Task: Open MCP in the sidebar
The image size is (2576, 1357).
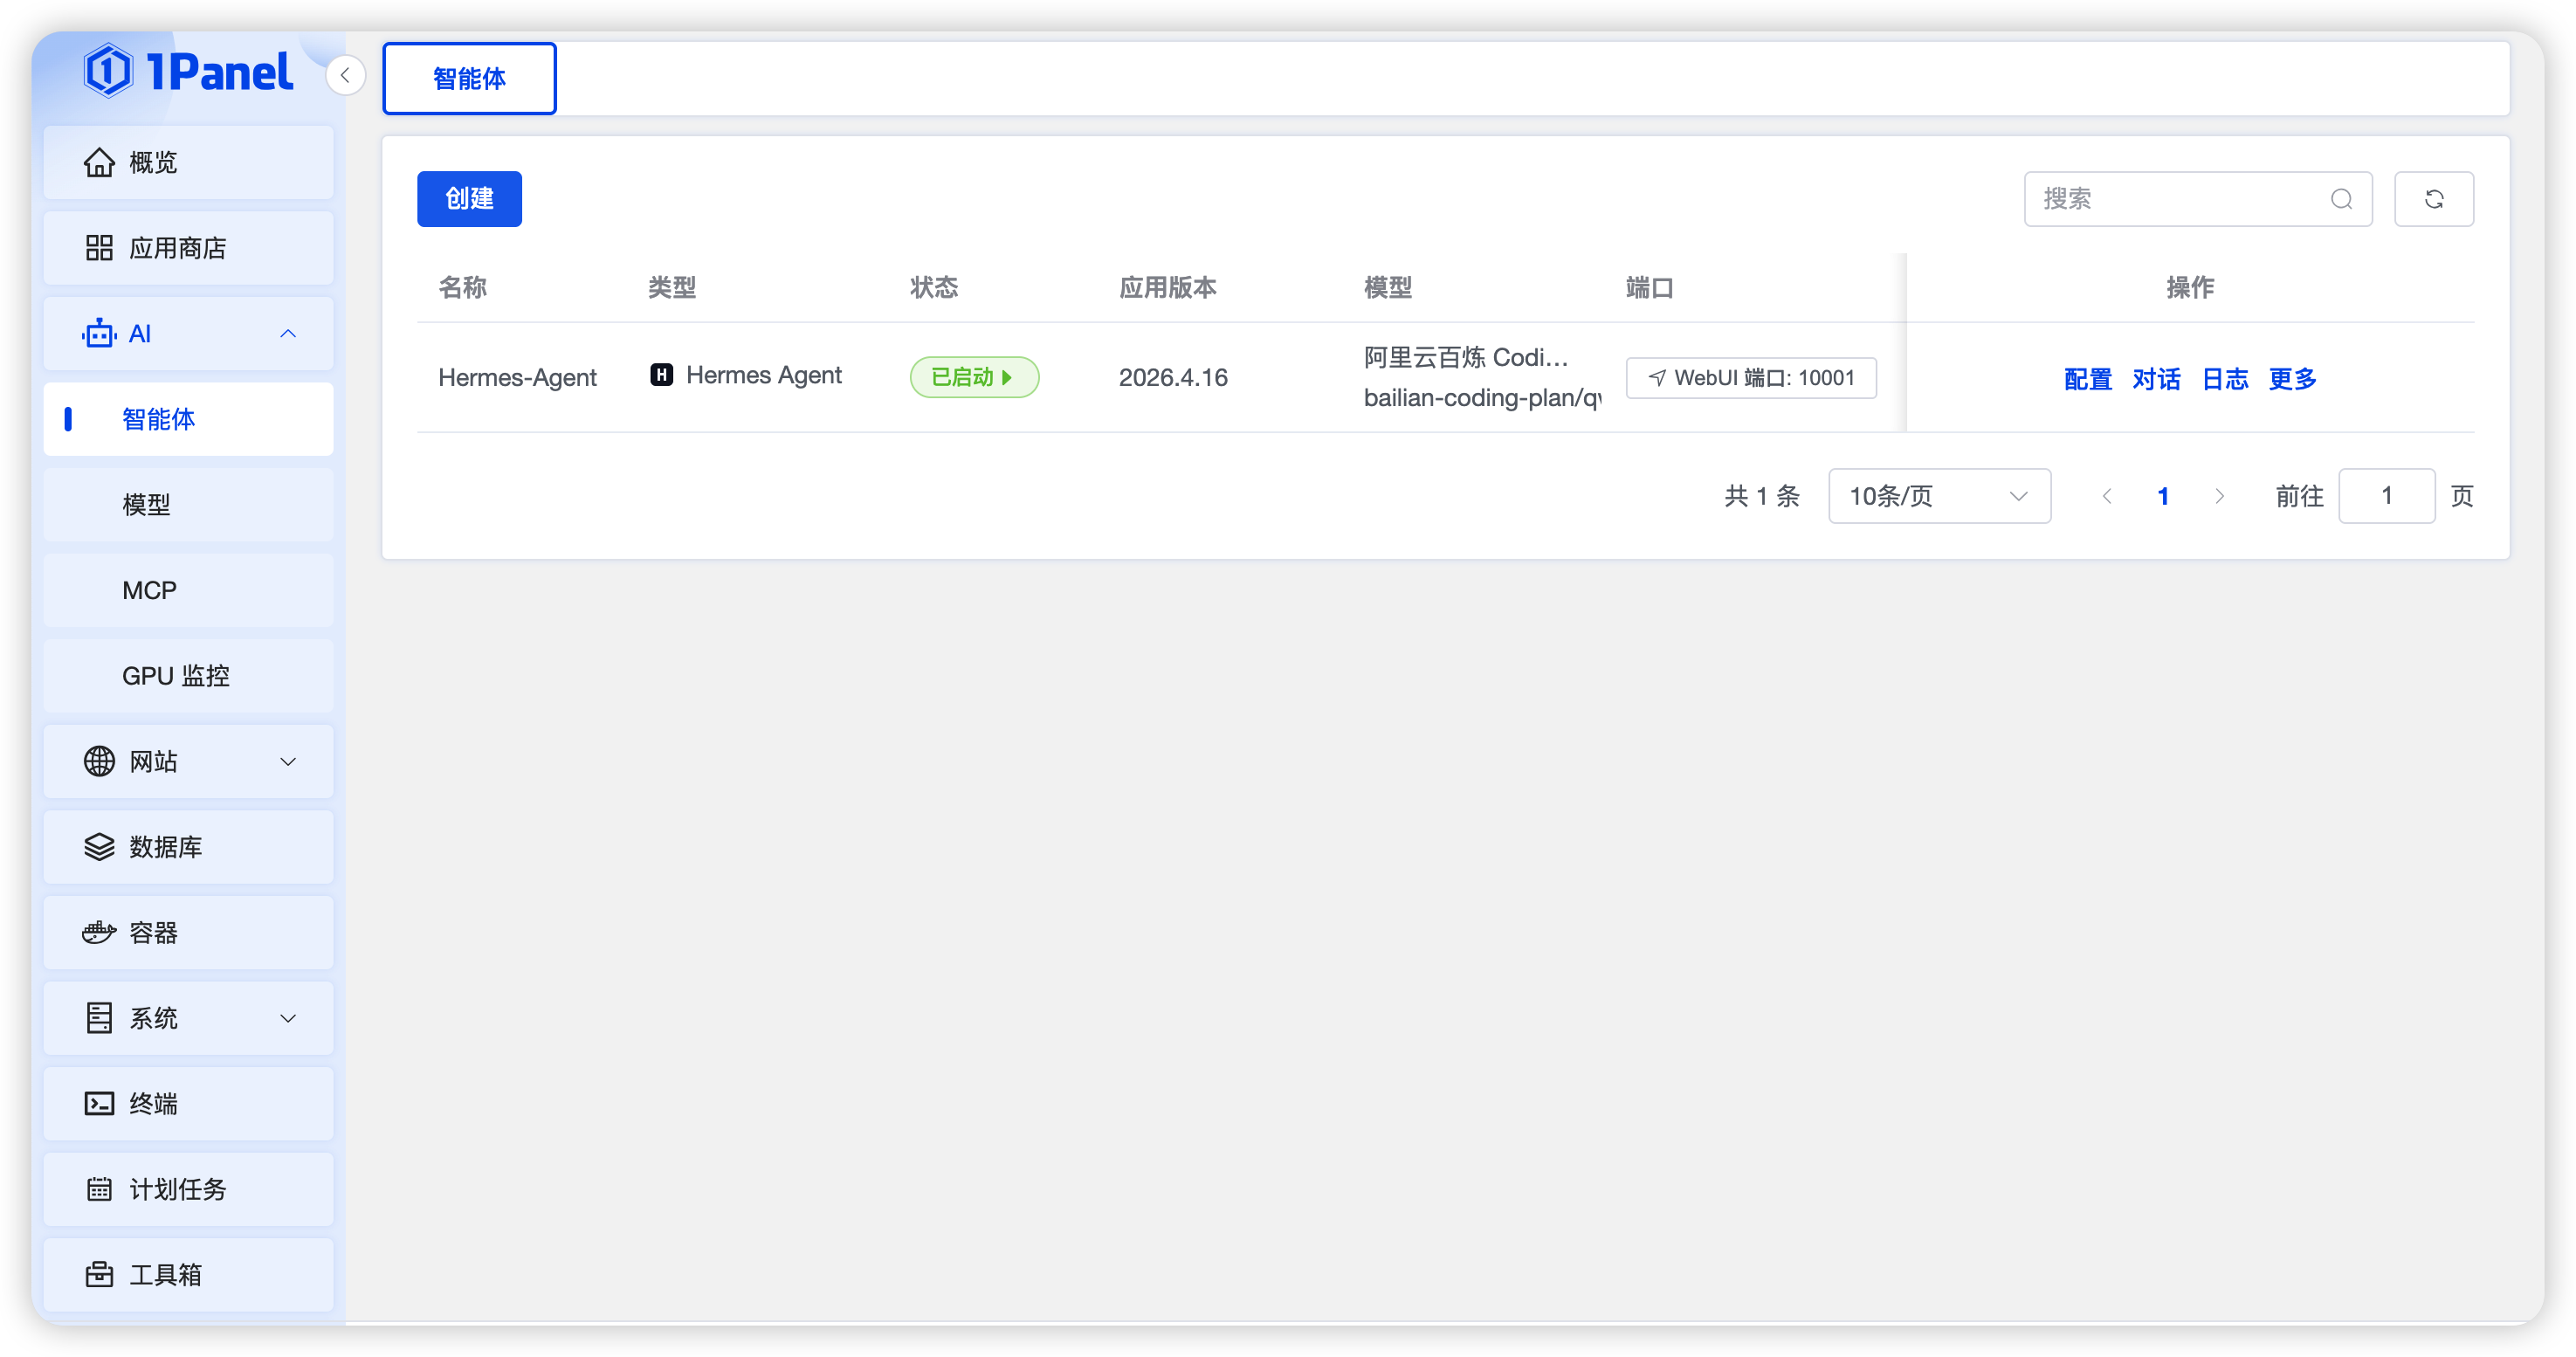Action: (188, 590)
